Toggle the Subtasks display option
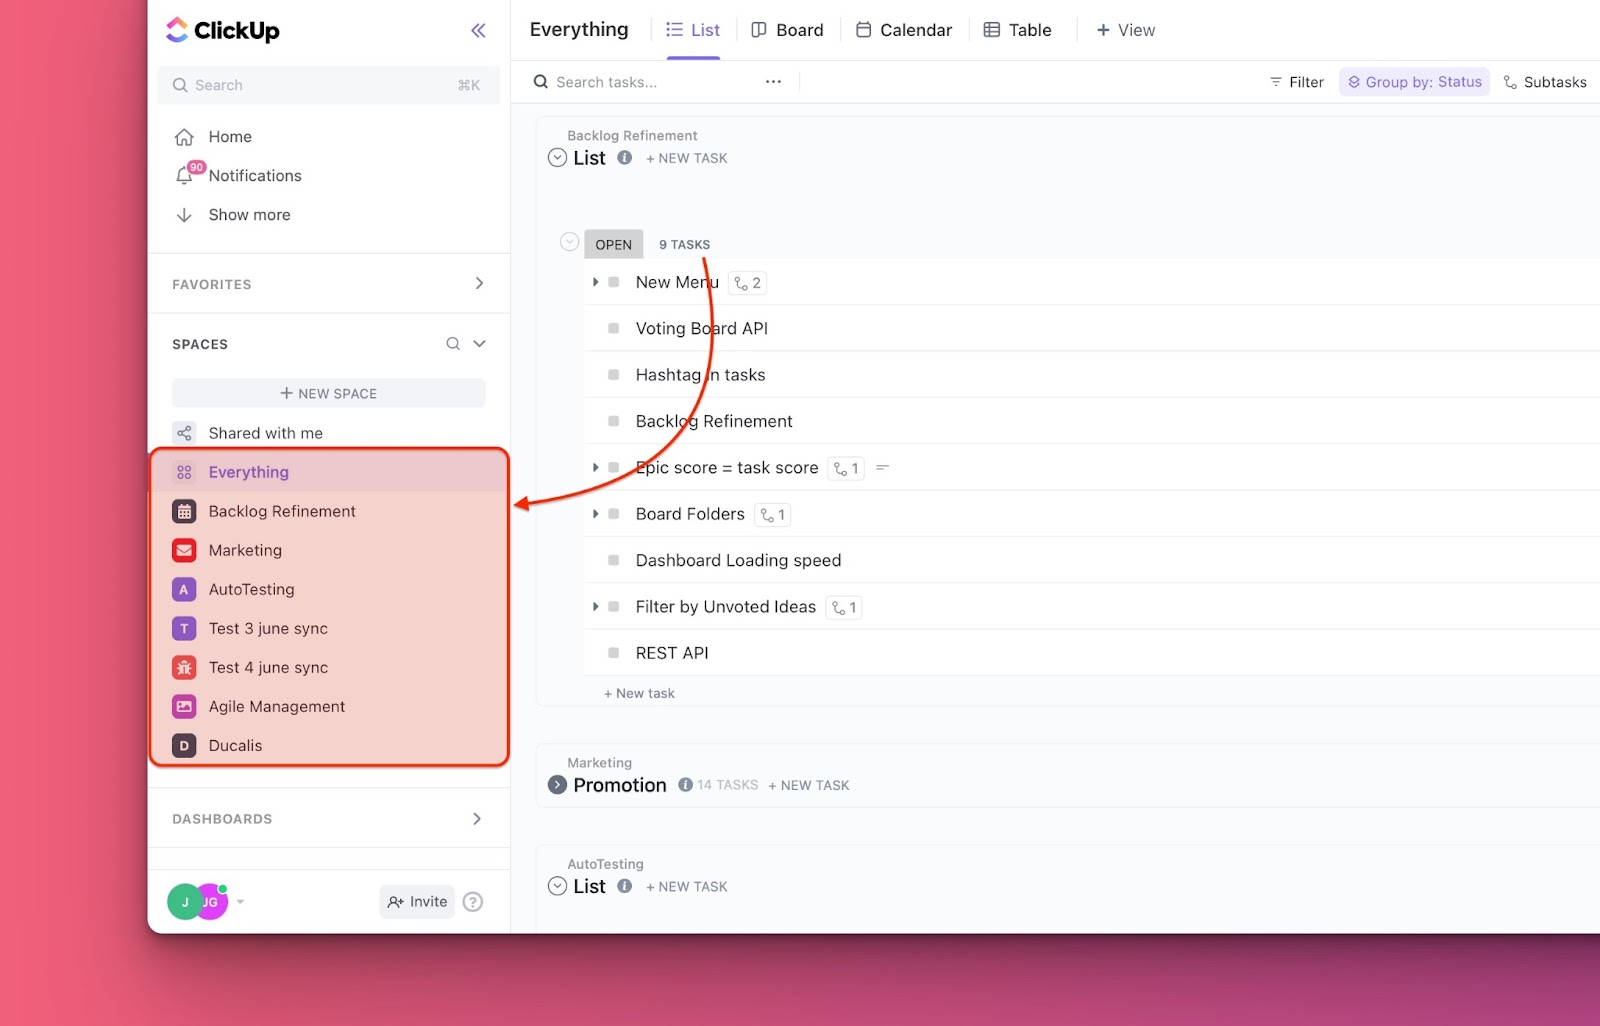Screen dimensions: 1600x1026 click(x=1545, y=82)
